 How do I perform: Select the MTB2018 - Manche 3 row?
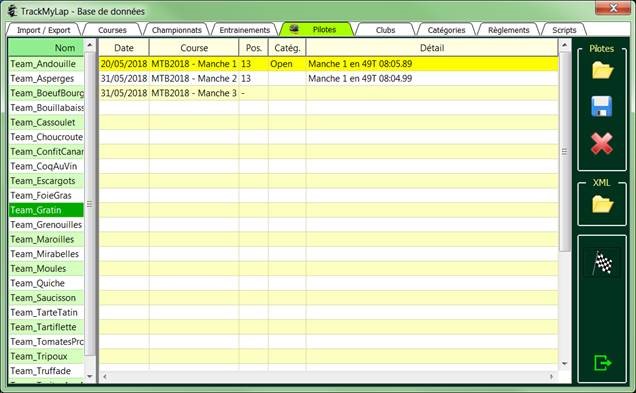[329, 93]
